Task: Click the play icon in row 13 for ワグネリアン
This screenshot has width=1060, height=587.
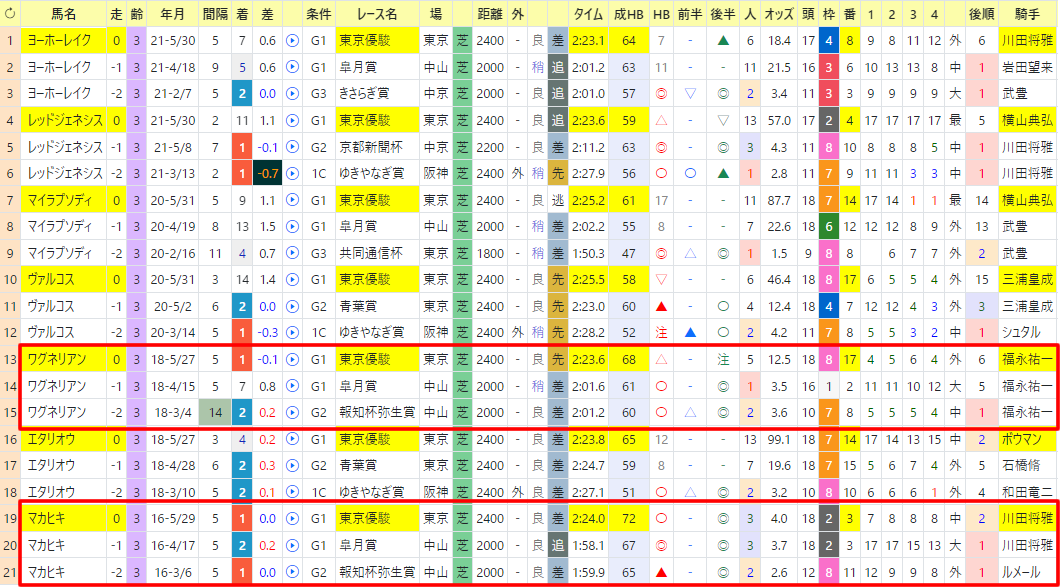Action: pos(292,360)
